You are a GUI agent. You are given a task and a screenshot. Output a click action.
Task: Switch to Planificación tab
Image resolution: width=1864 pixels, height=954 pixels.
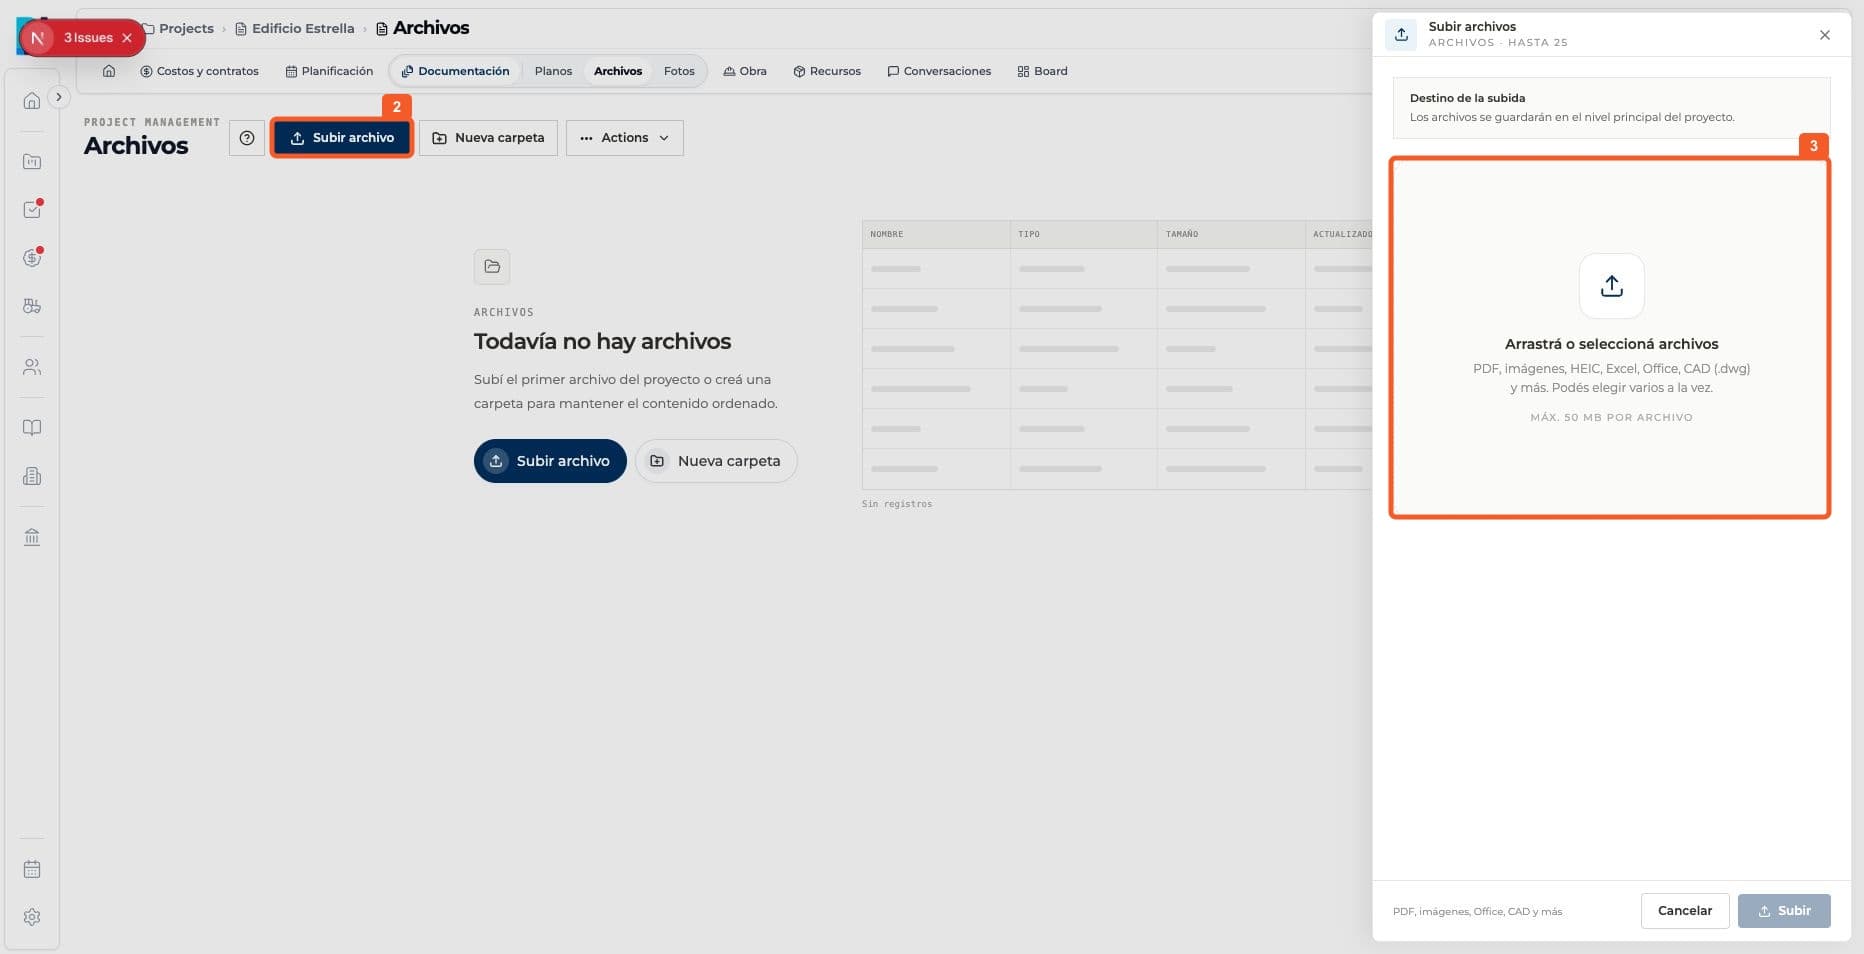pyautogui.click(x=329, y=71)
